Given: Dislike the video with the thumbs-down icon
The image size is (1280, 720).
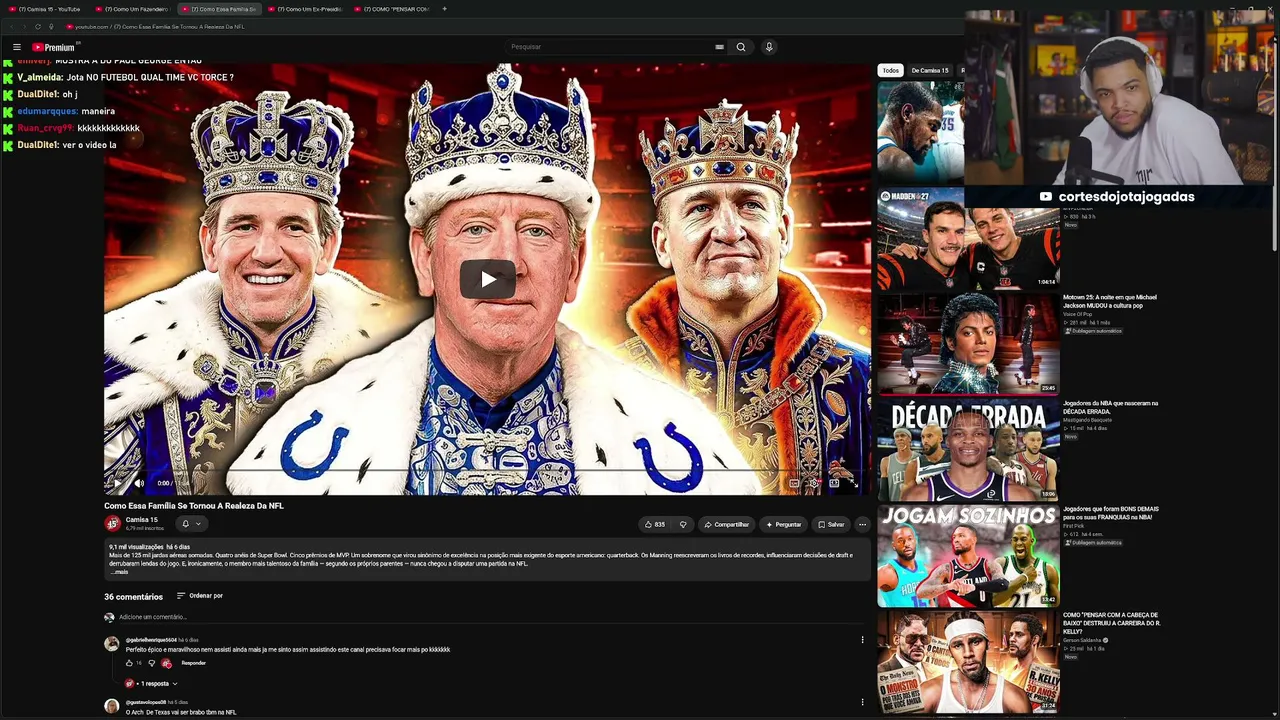Looking at the screenshot, I should [683, 524].
